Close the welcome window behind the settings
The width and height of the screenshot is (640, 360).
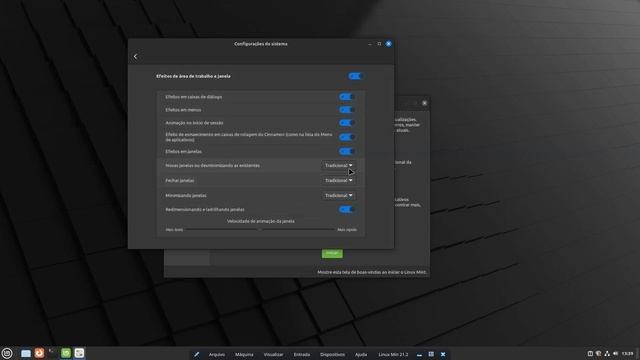(424, 103)
